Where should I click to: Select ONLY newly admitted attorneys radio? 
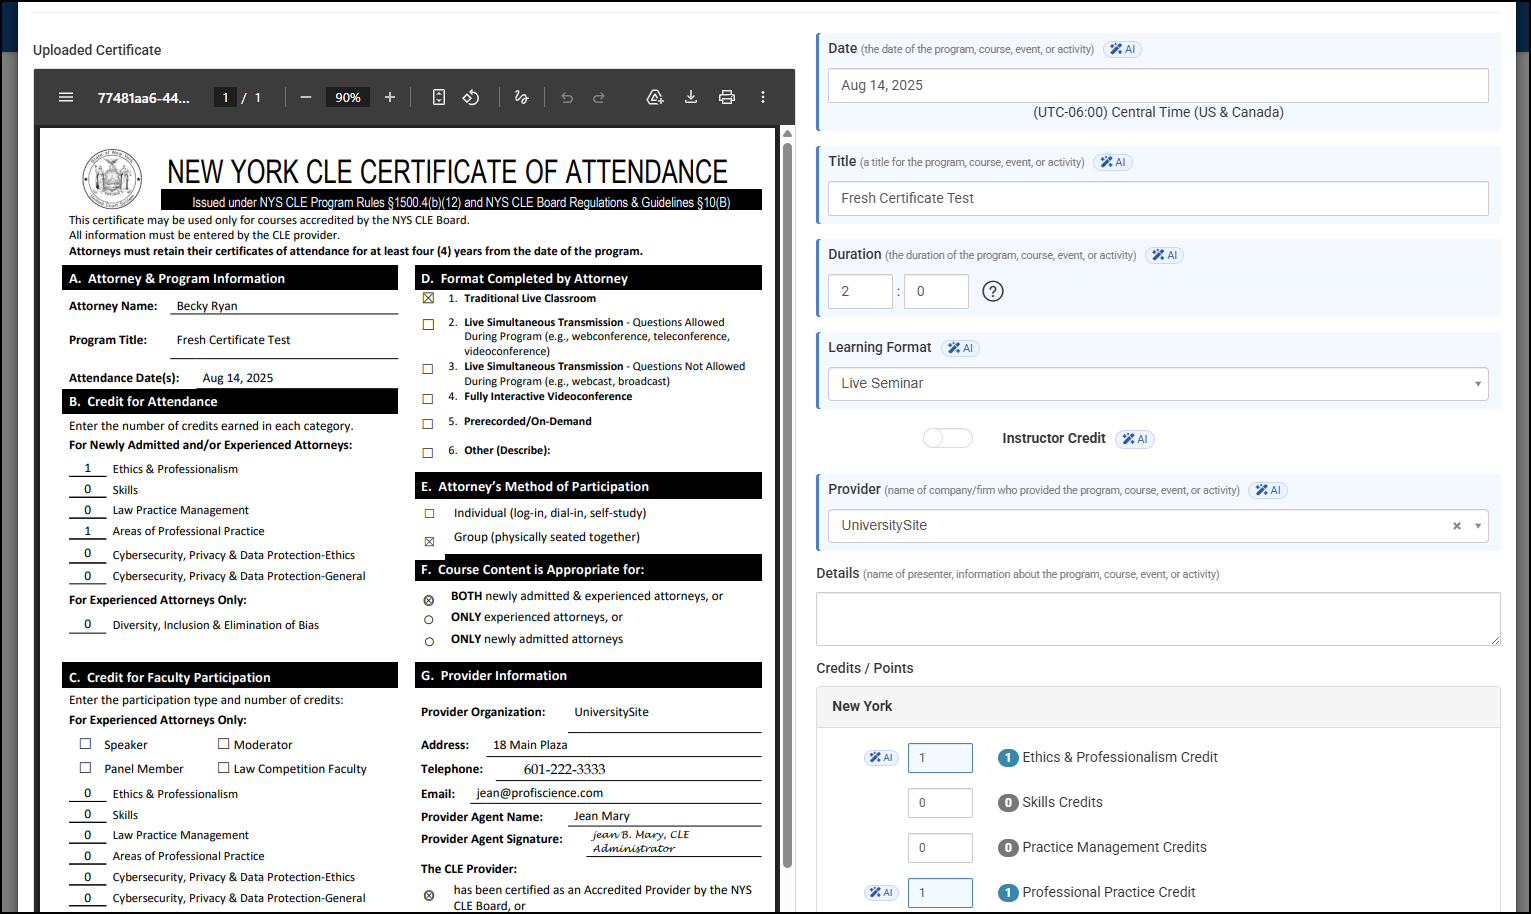pos(429,642)
